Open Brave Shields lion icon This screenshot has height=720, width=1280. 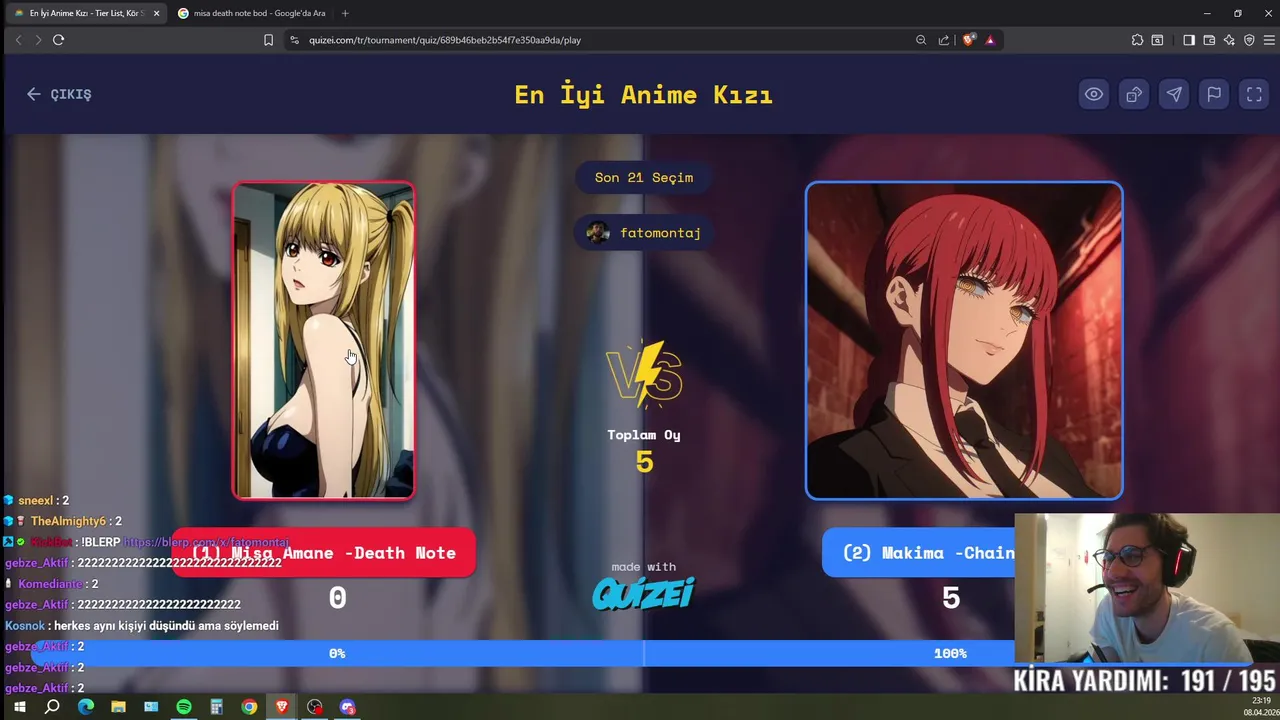(968, 40)
